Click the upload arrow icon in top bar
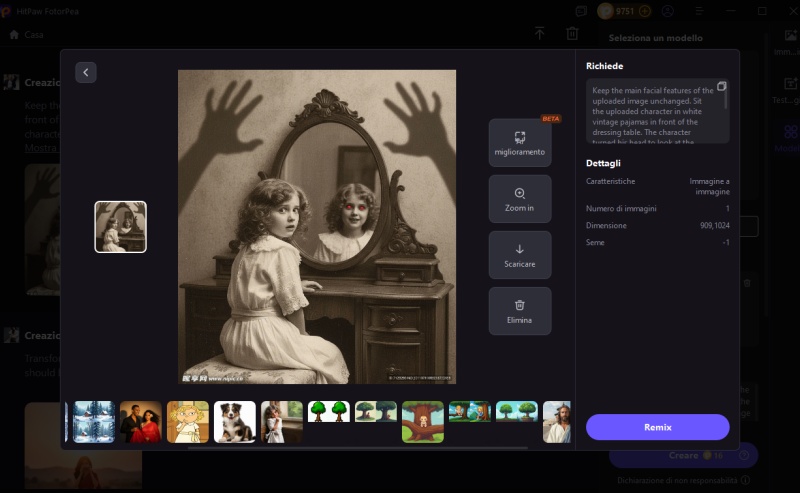The image size is (800, 493). point(539,33)
